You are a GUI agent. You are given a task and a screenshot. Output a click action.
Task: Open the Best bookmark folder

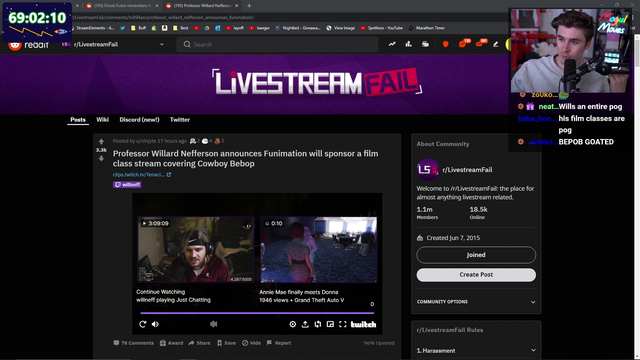click(x=180, y=28)
